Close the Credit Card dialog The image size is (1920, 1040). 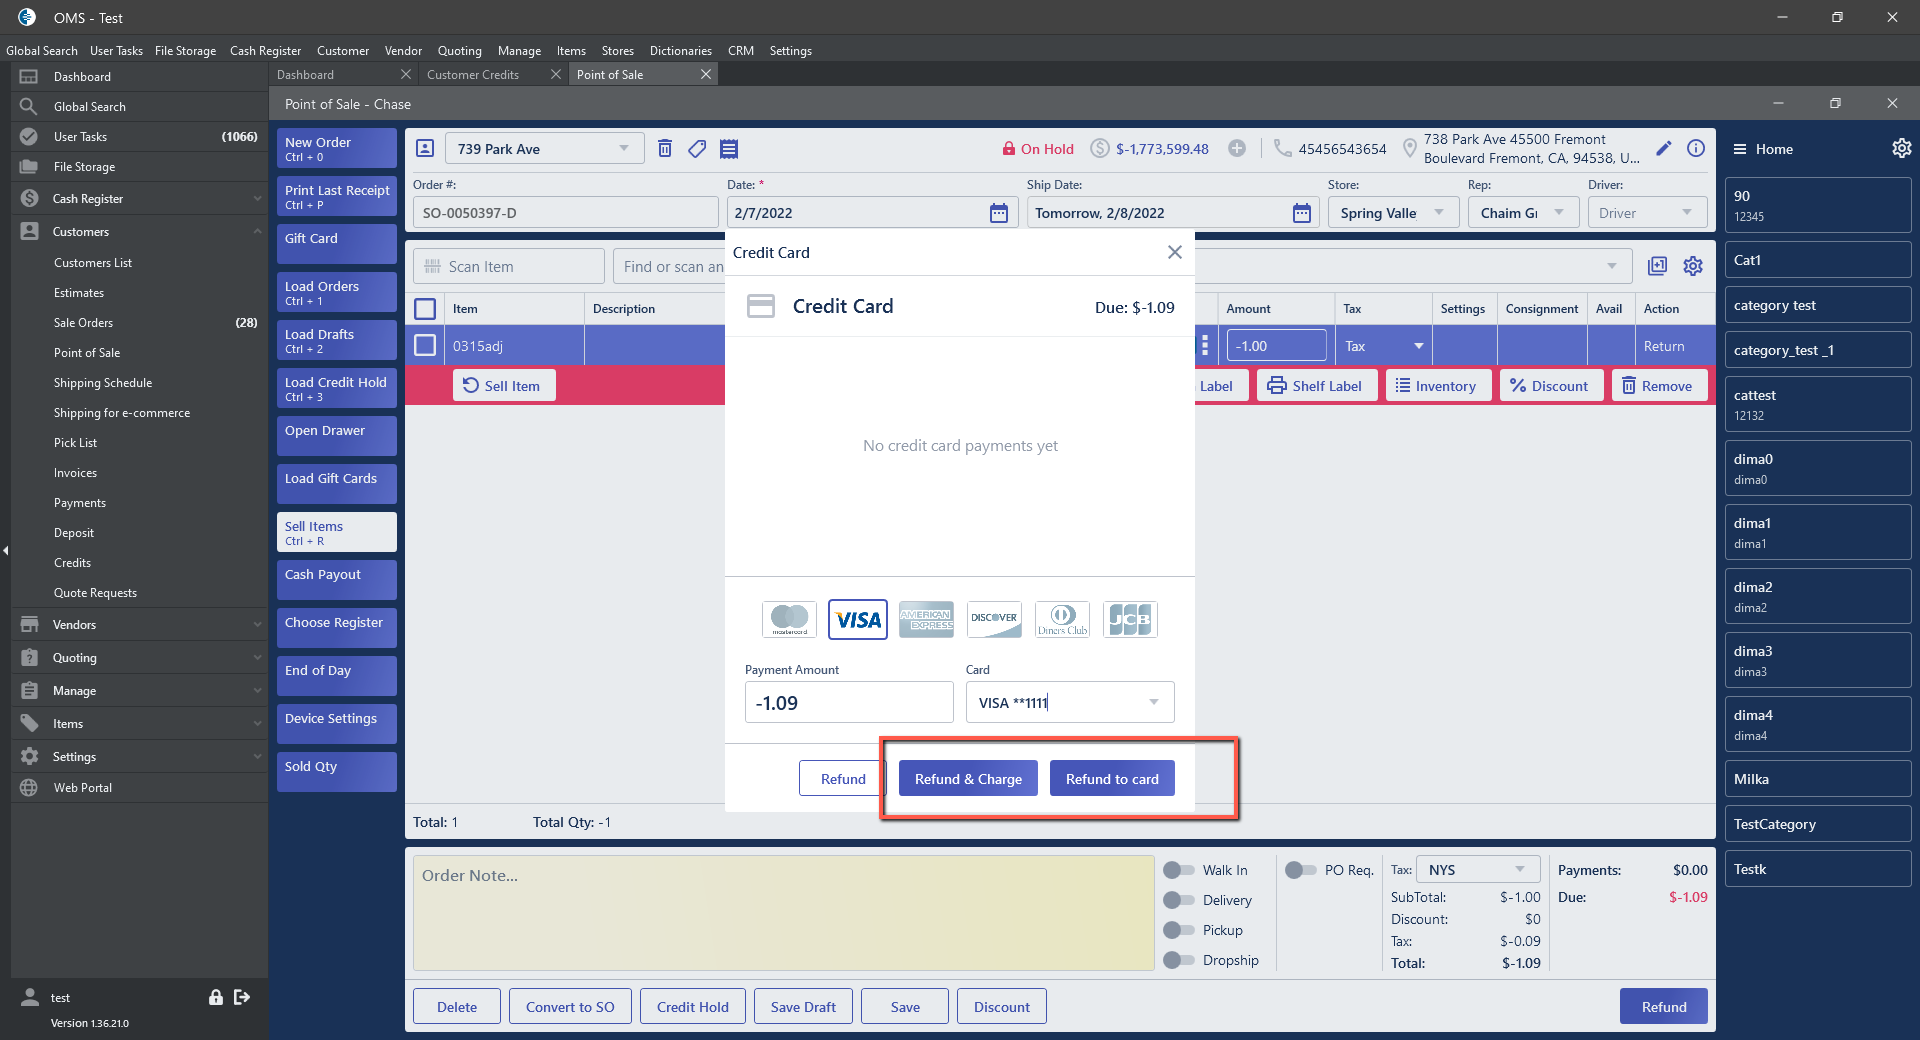[x=1175, y=252]
